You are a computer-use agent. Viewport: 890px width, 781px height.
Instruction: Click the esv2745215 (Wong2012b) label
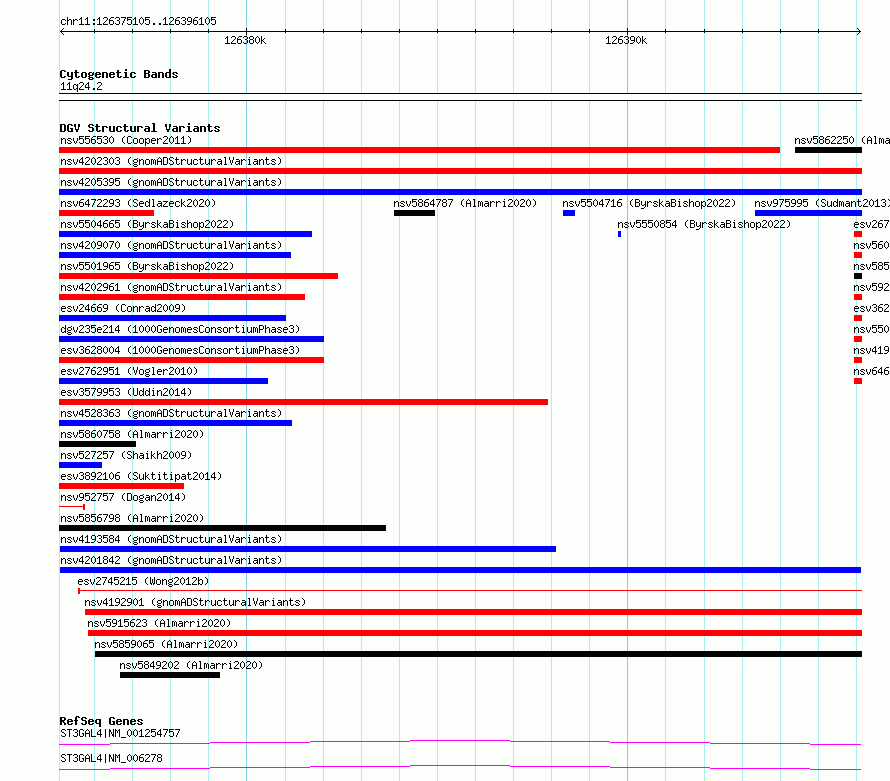[143, 581]
